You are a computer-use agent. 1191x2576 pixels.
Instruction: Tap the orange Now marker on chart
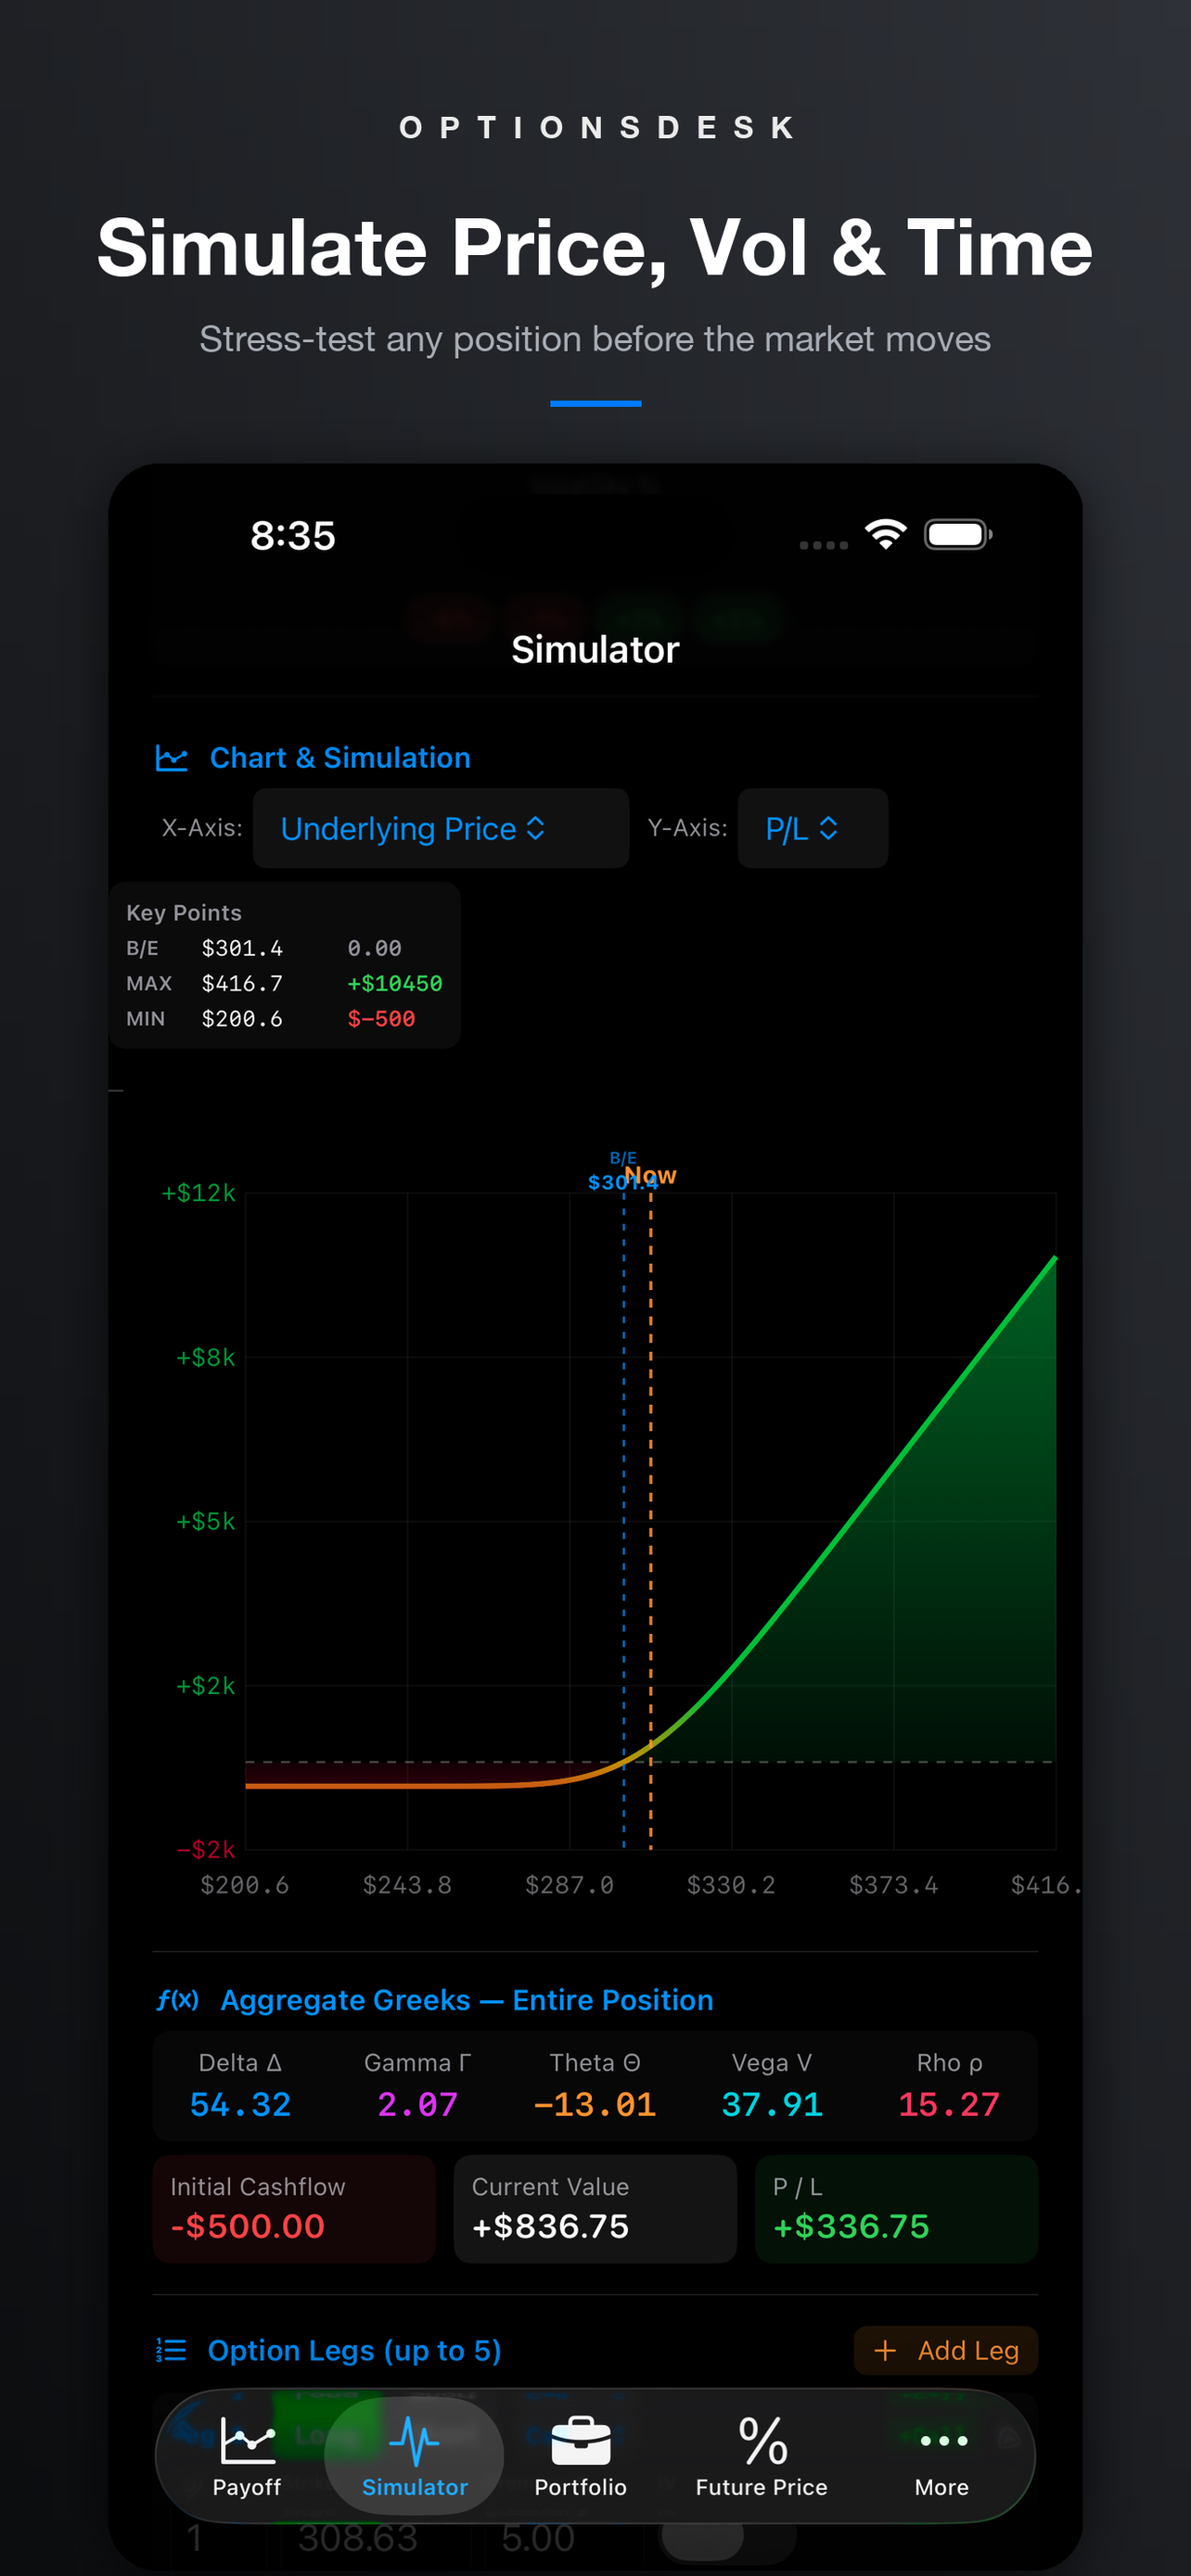[x=651, y=1175]
